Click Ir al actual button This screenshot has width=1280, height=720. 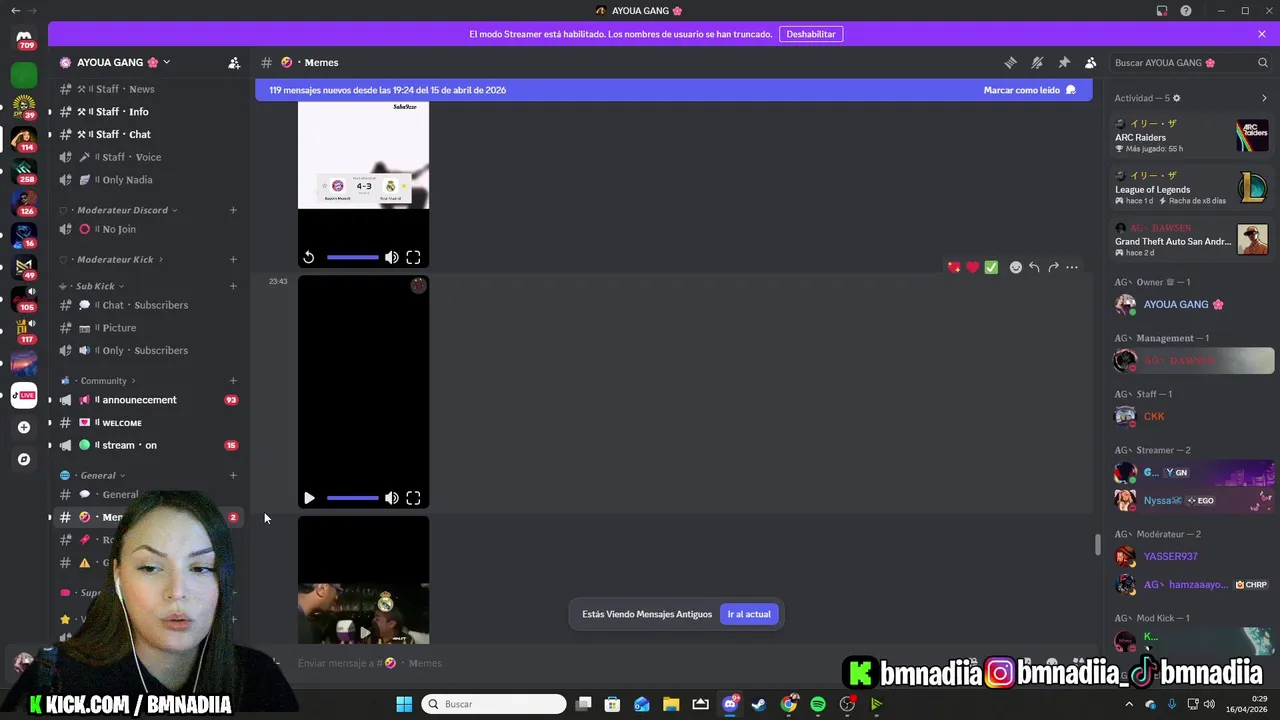click(749, 614)
